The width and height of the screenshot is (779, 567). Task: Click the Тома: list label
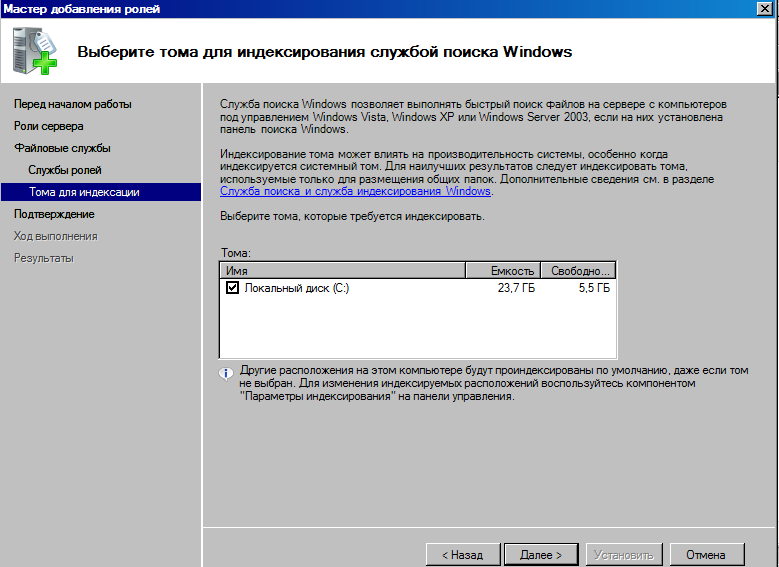236,253
